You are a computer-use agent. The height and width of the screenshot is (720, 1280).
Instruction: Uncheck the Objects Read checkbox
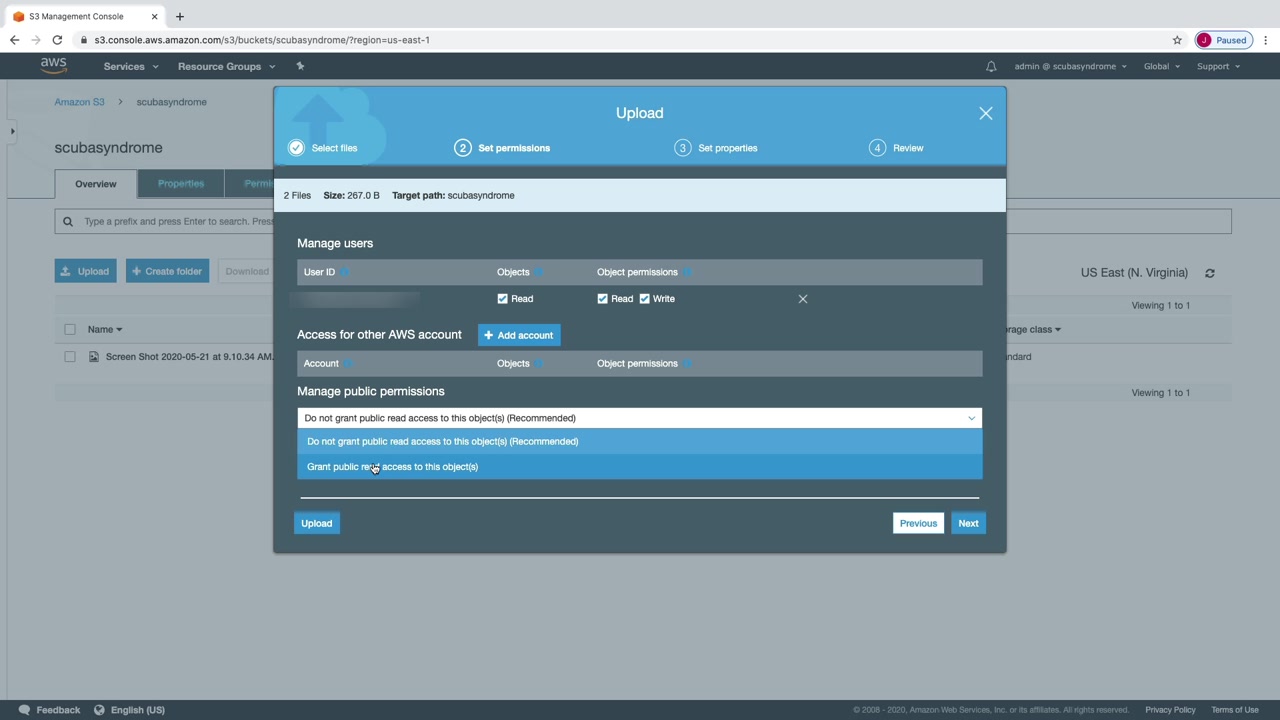tap(503, 299)
